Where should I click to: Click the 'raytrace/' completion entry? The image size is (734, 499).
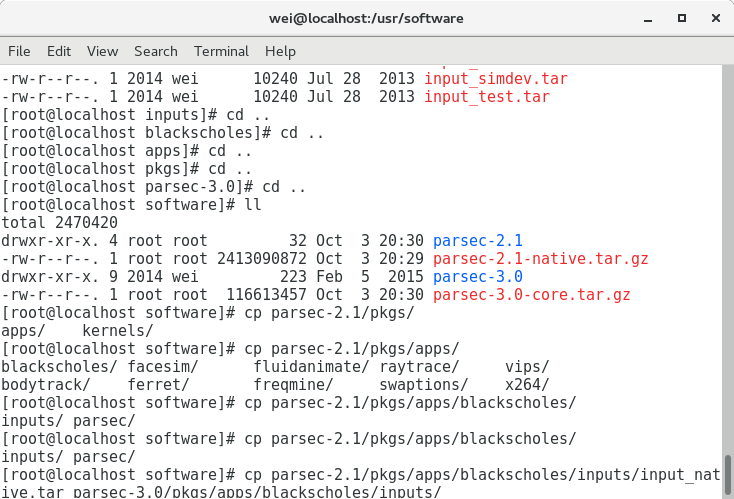tap(419, 368)
